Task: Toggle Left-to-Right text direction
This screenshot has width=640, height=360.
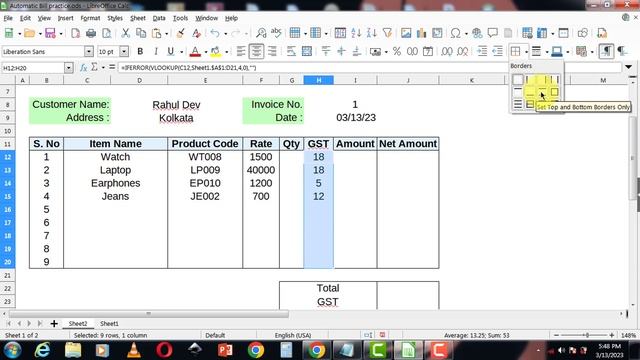Action: (x=607, y=51)
